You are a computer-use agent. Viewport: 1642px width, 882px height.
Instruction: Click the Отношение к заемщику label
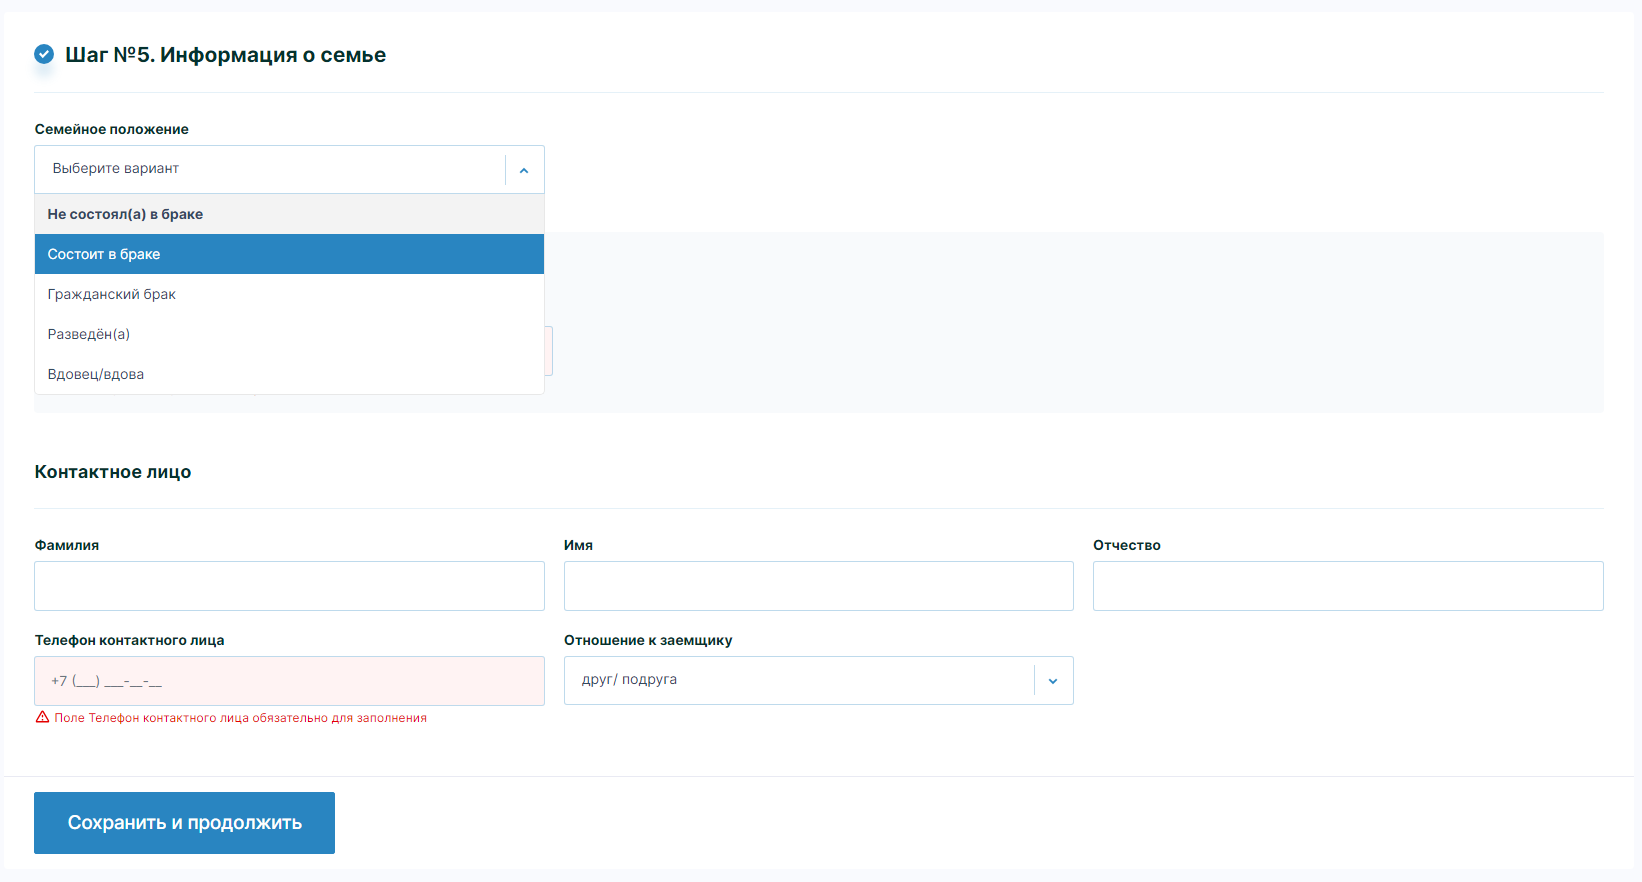pos(648,640)
